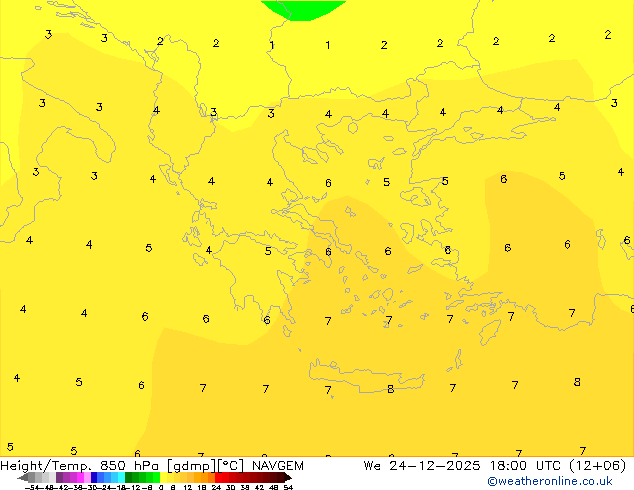Pick the dark green legend swatch
This screenshot has width=634, height=490.
coord(128,477)
